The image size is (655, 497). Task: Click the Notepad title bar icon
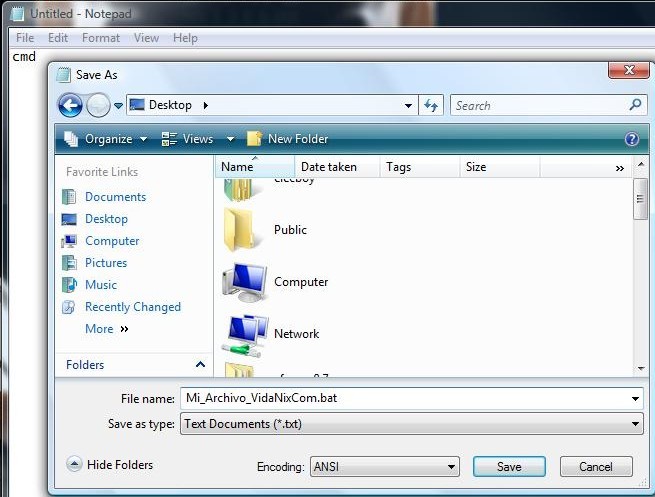[x=18, y=14]
